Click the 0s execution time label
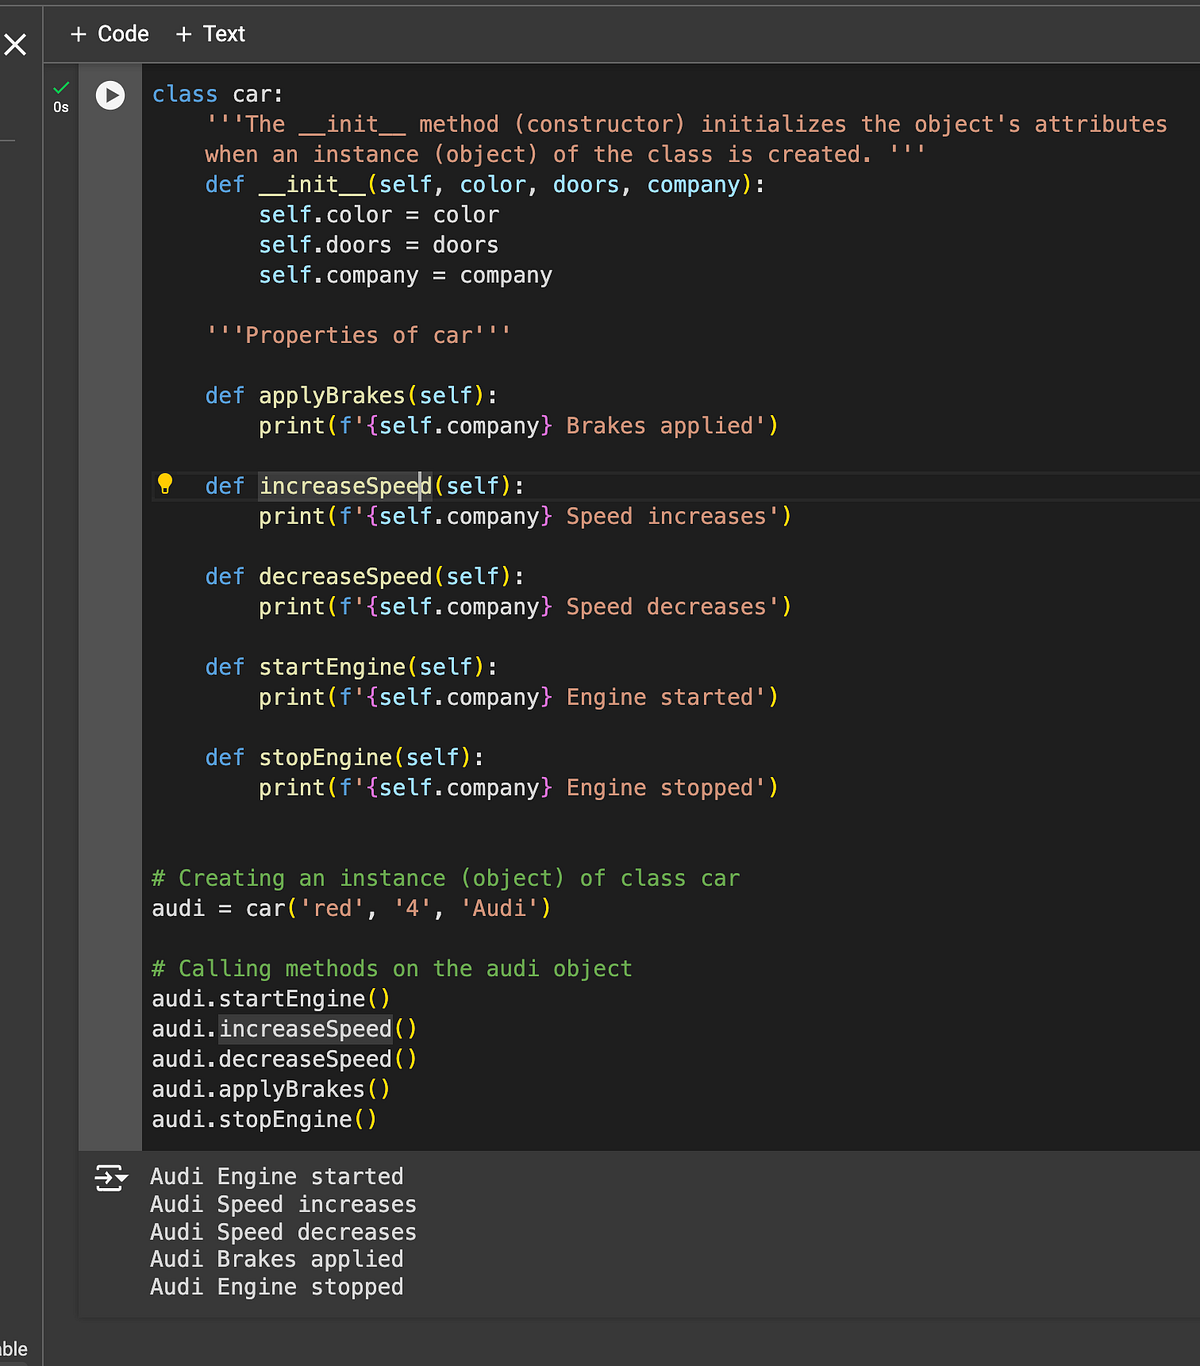 [61, 106]
